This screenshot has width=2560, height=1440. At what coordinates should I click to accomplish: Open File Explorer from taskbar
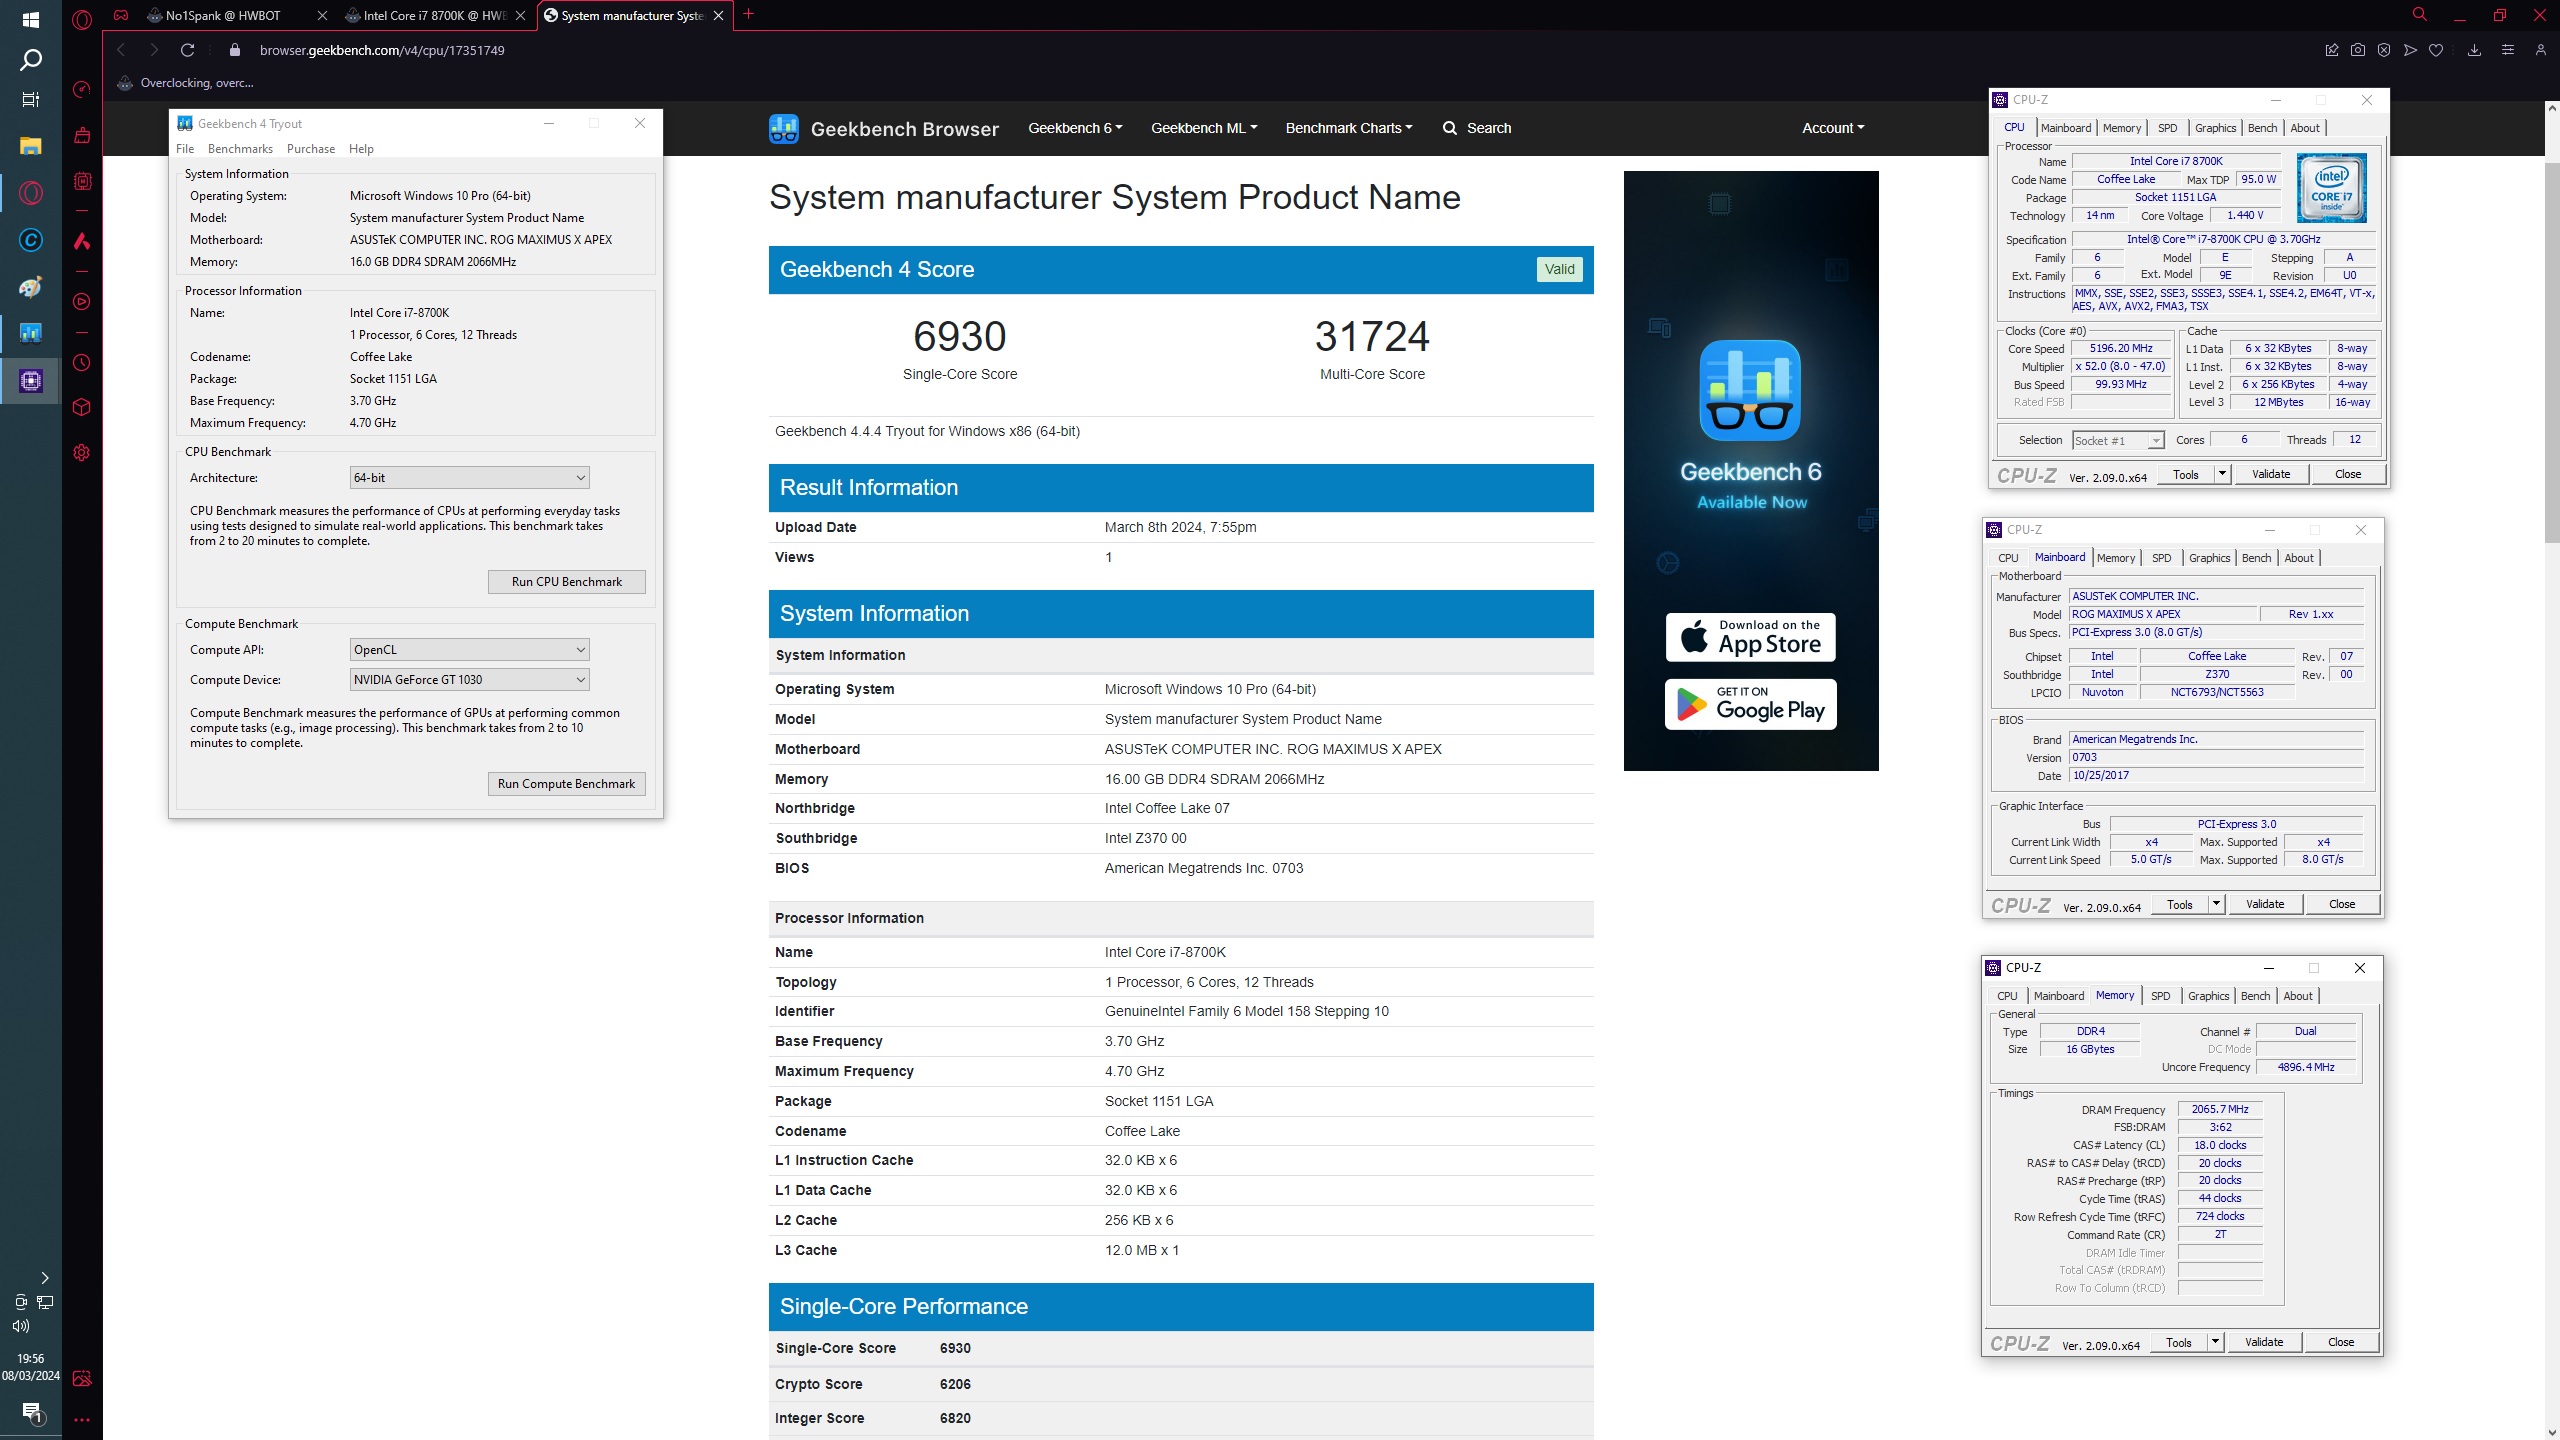31,146
